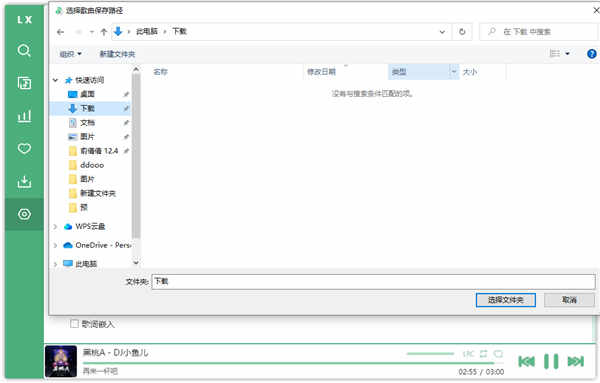
Task: Open the comment icon beside the loop icon
Action: [498, 354]
